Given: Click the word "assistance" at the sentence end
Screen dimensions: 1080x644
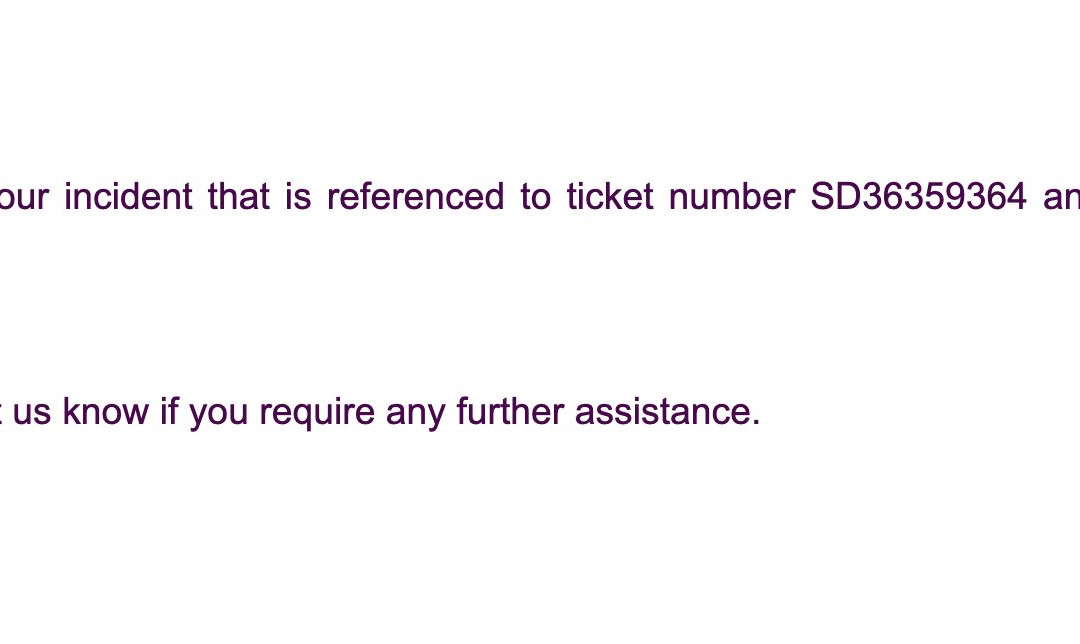Looking at the screenshot, I should pyautogui.click(x=661, y=411).
